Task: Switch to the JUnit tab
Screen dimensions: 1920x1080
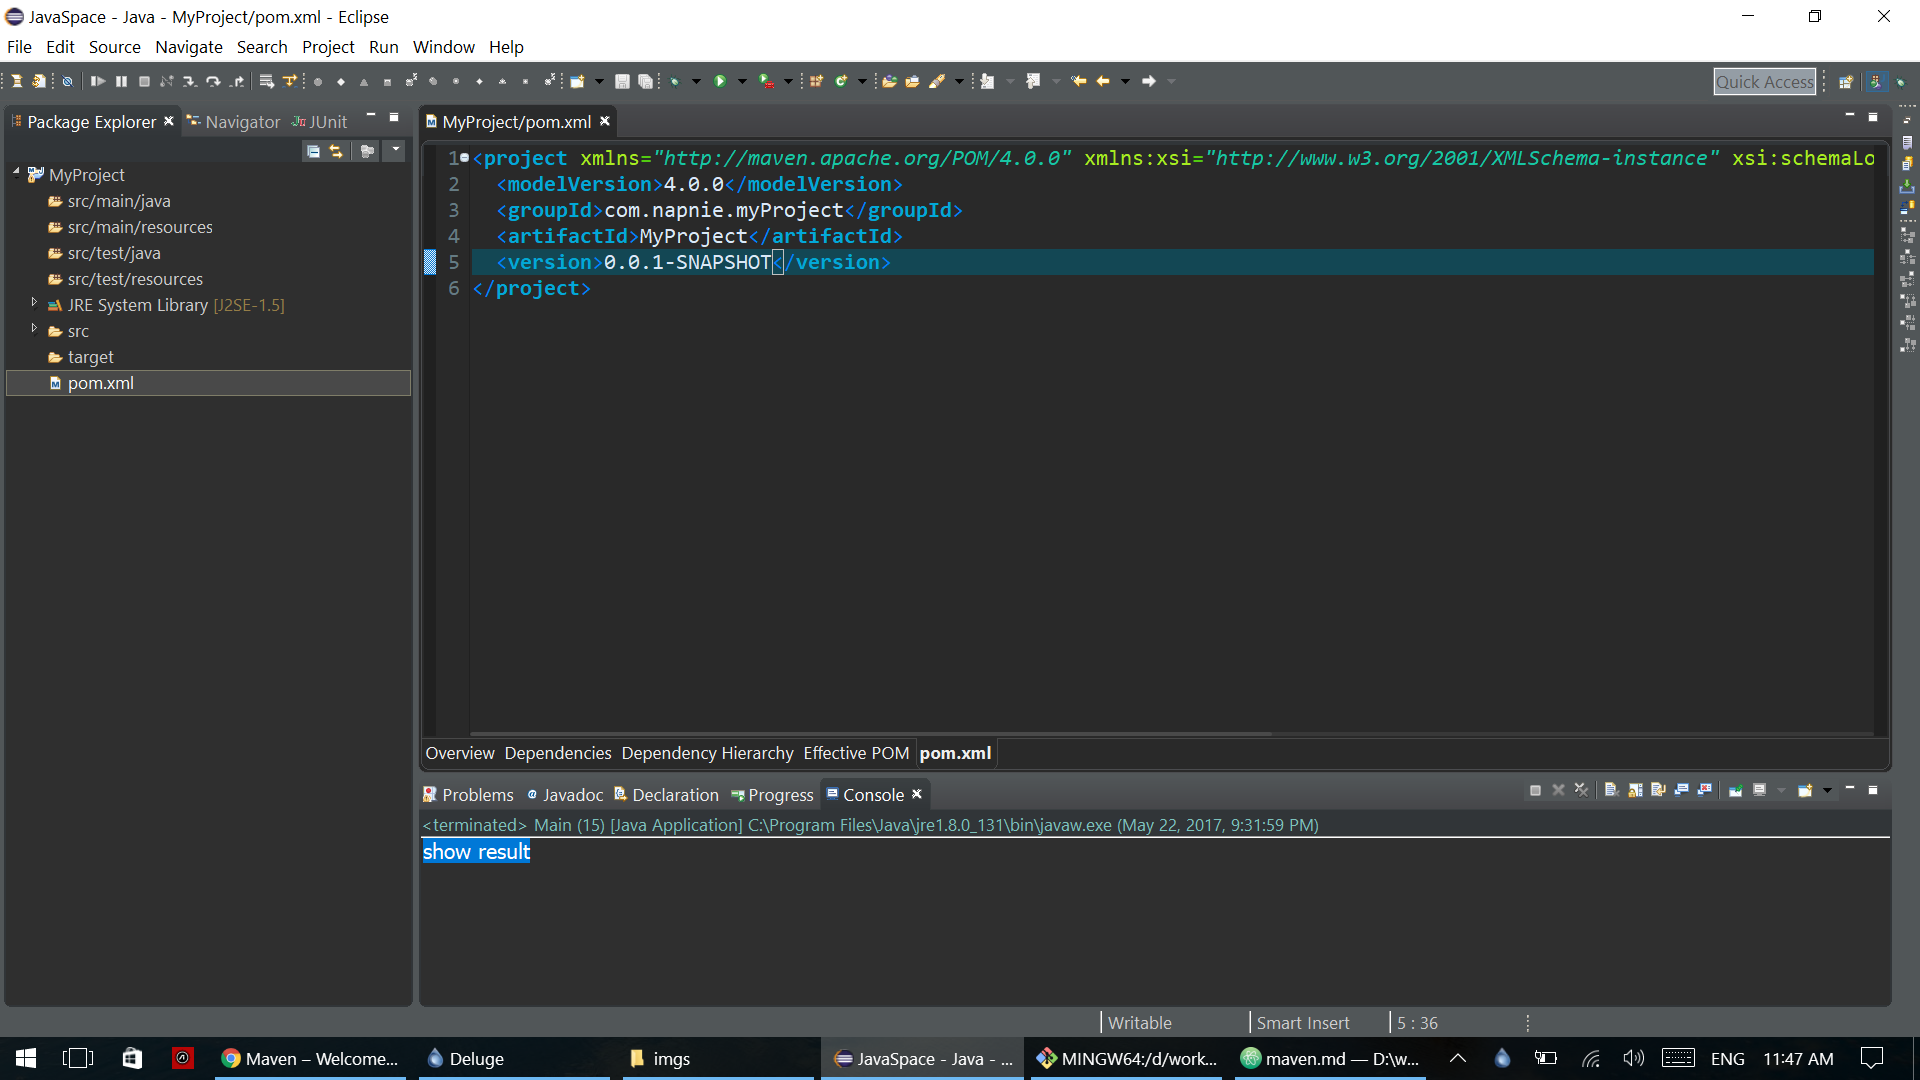Action: [320, 122]
